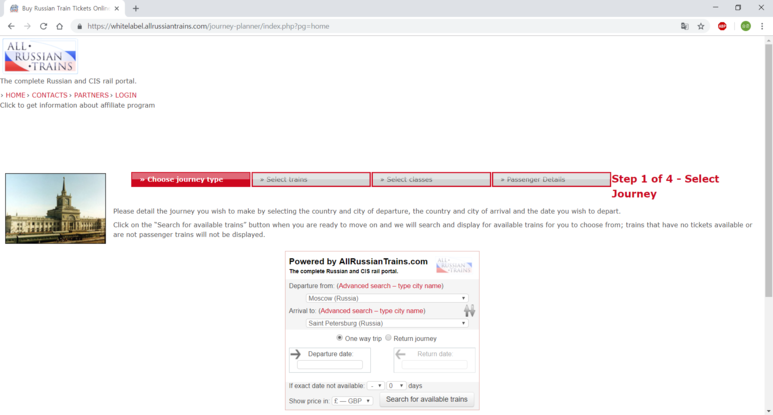Click the browser forward arrow

27,26
